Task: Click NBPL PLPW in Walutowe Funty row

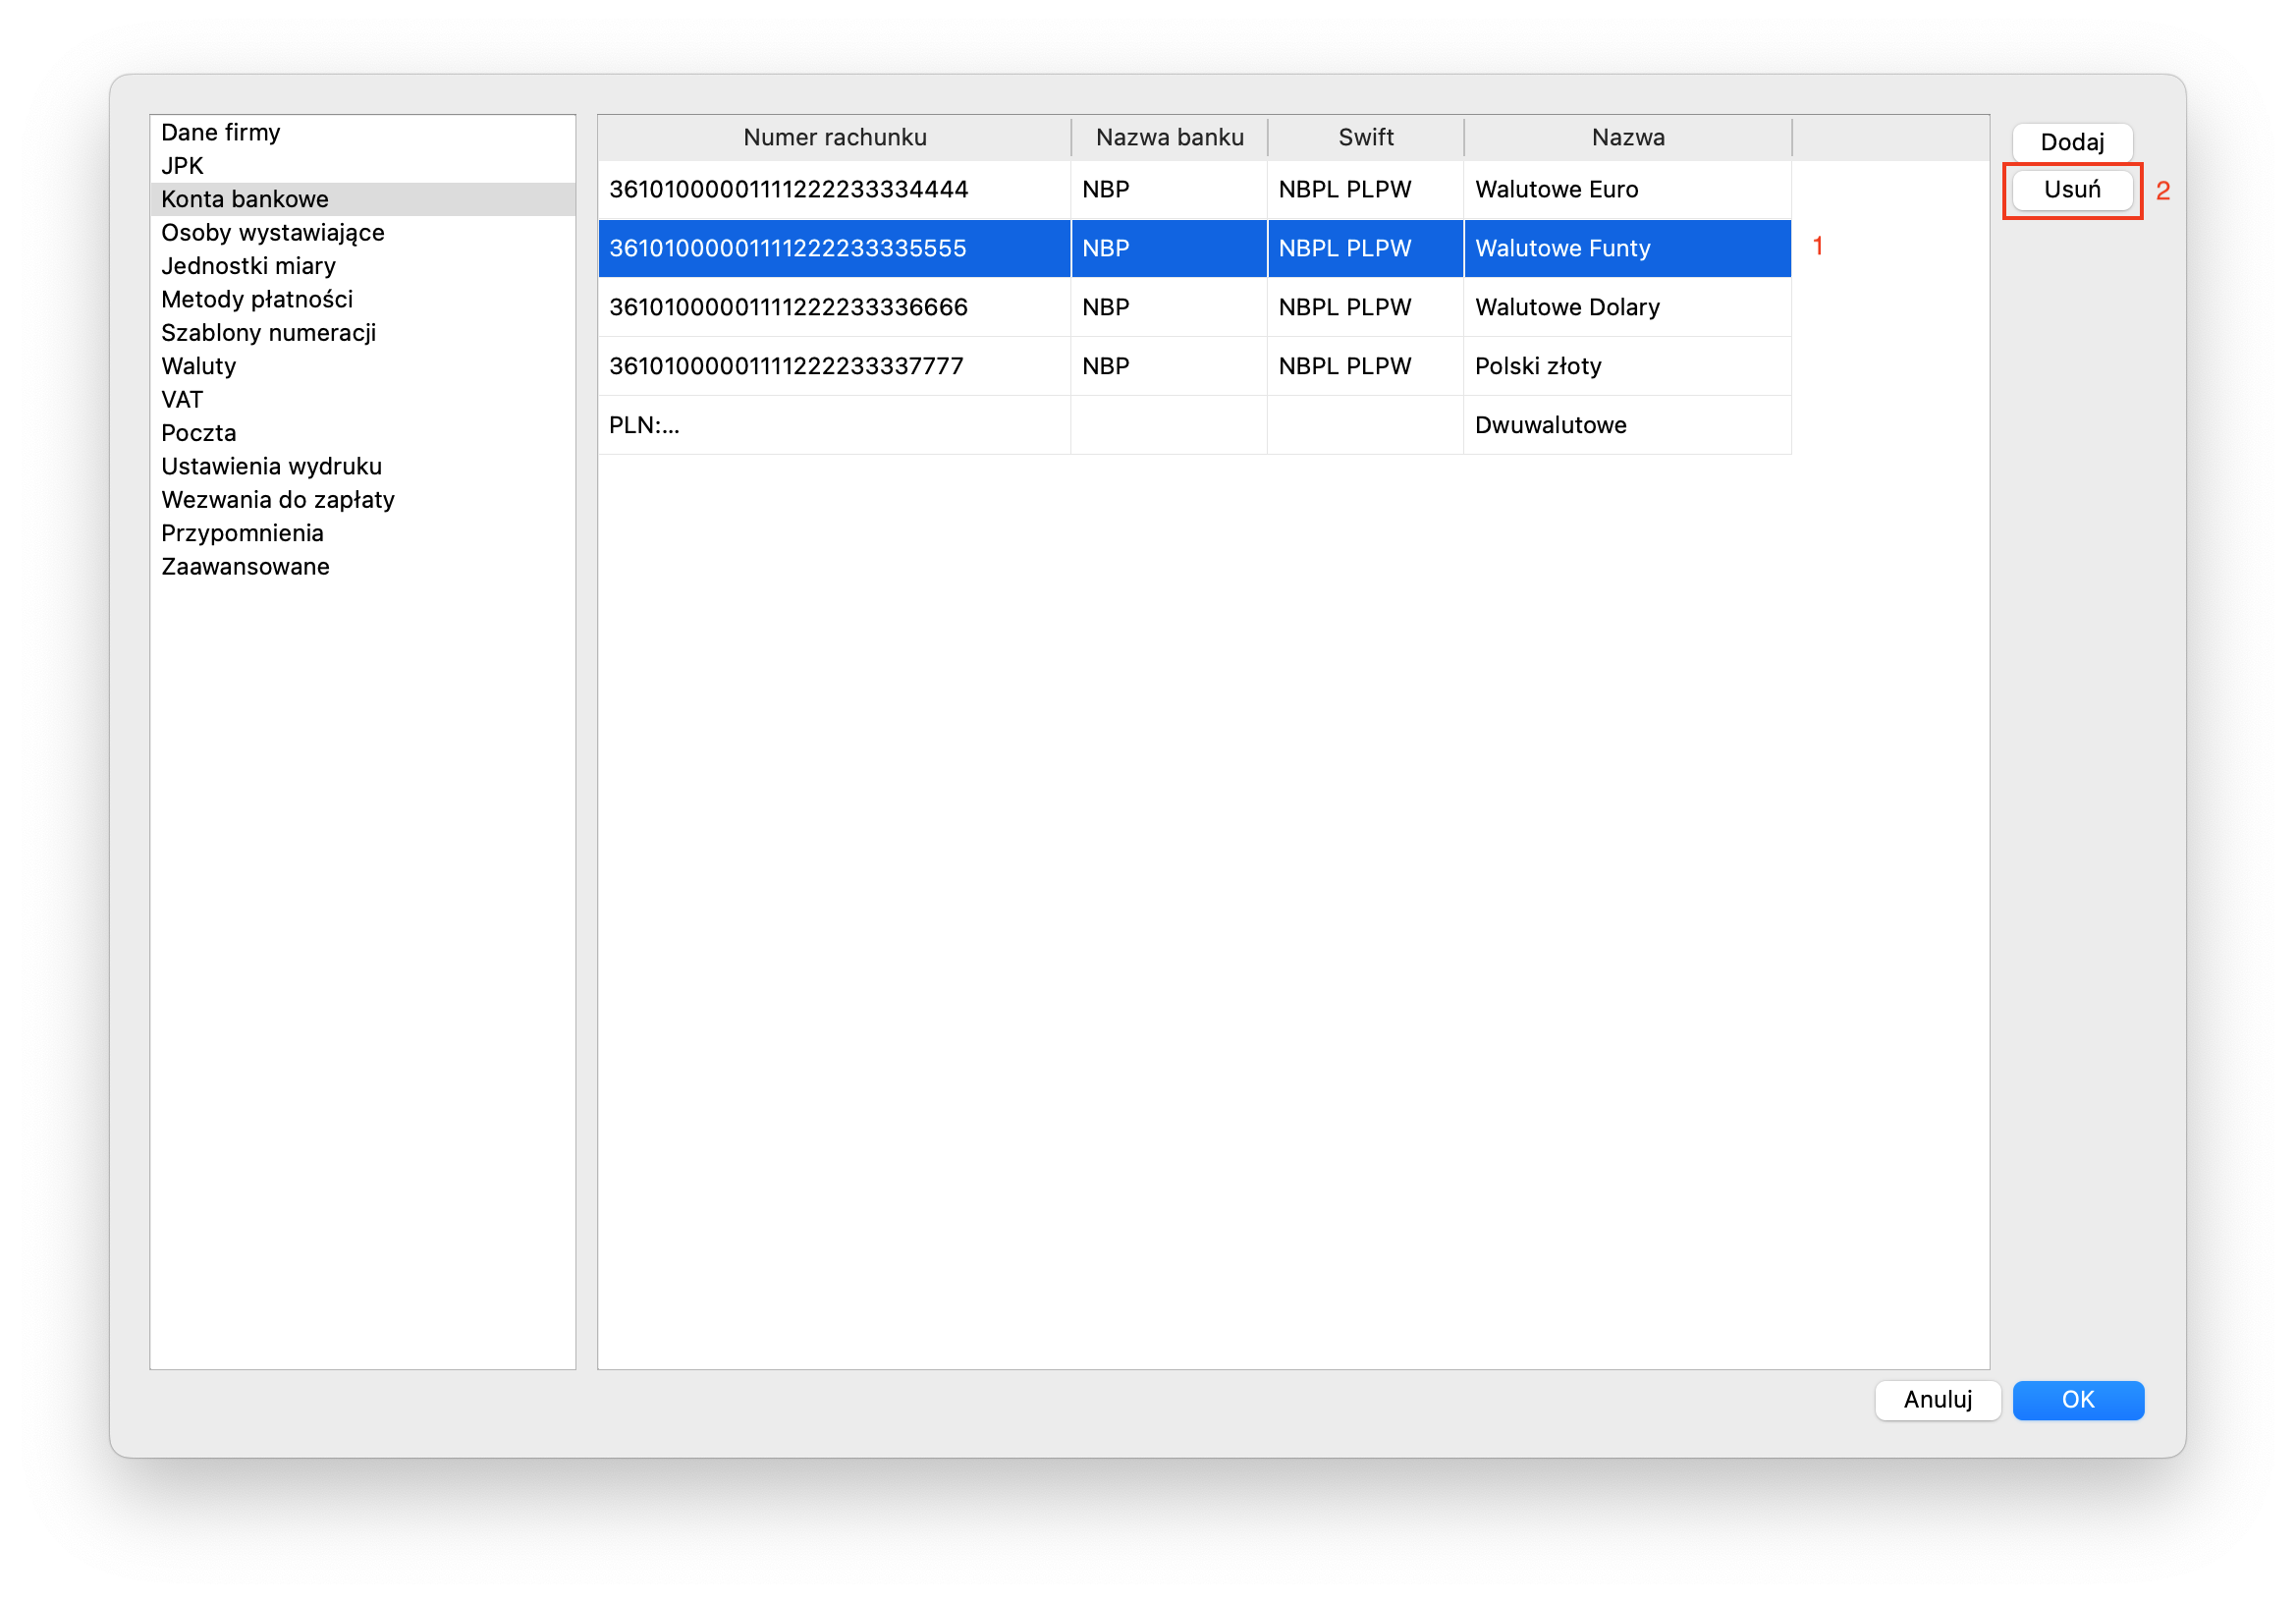Action: 1365,248
